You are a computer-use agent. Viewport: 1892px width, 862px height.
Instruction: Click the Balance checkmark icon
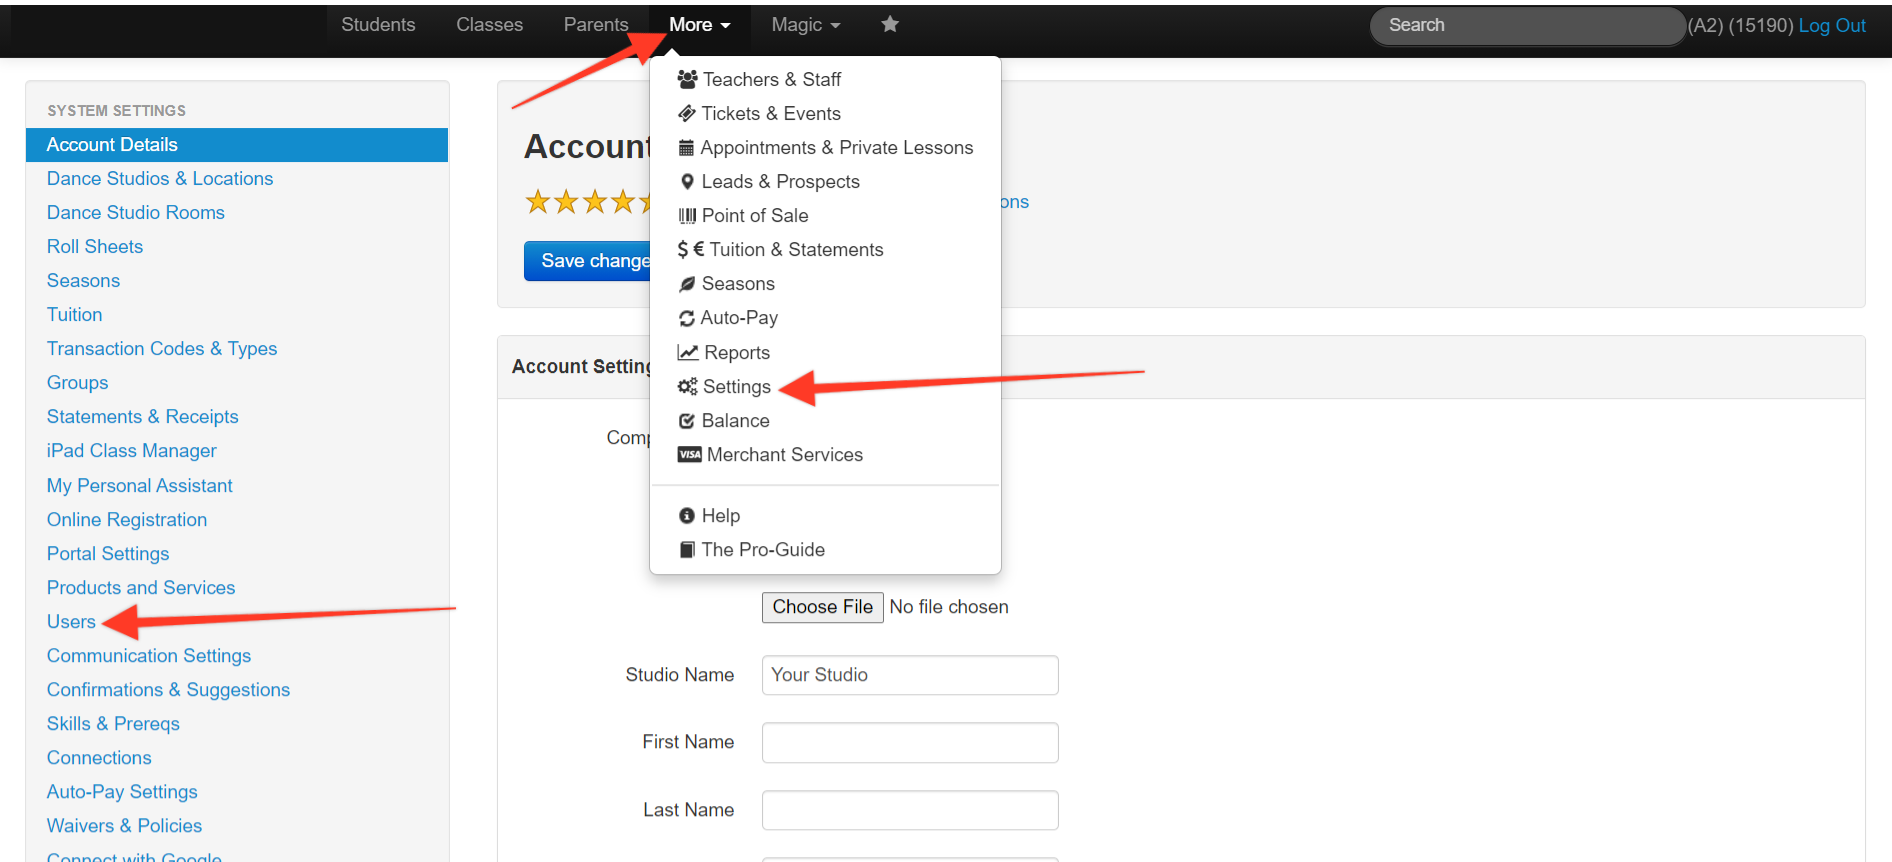tap(687, 421)
